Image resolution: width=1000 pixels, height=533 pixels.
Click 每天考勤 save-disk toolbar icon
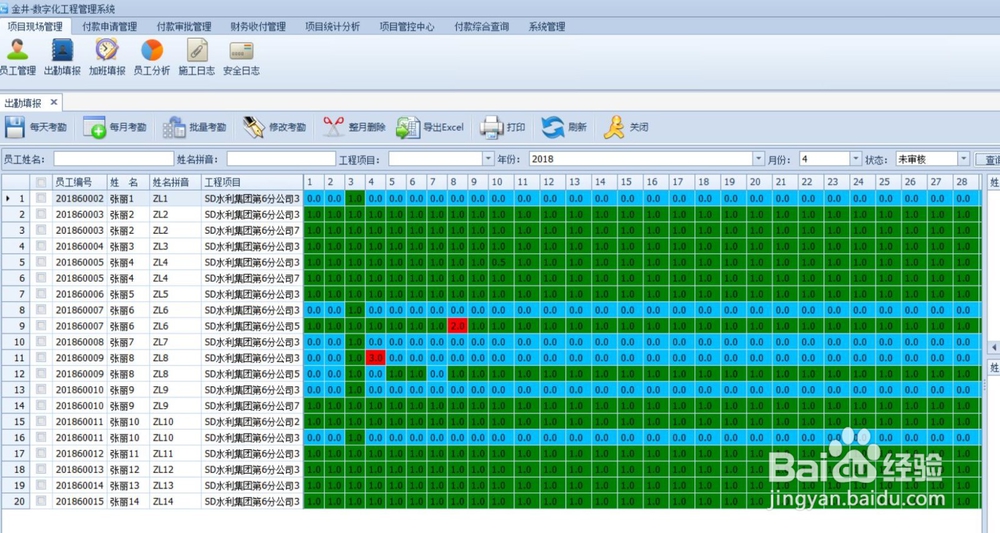pyautogui.click(x=15, y=127)
